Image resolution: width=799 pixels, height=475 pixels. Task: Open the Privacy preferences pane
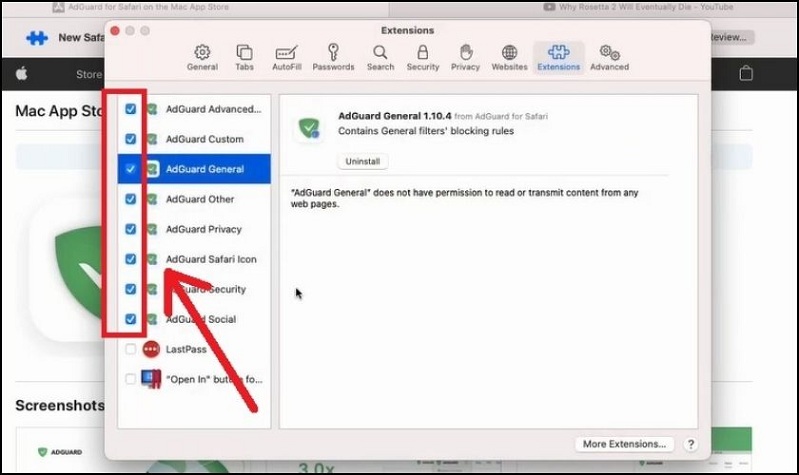coord(465,57)
